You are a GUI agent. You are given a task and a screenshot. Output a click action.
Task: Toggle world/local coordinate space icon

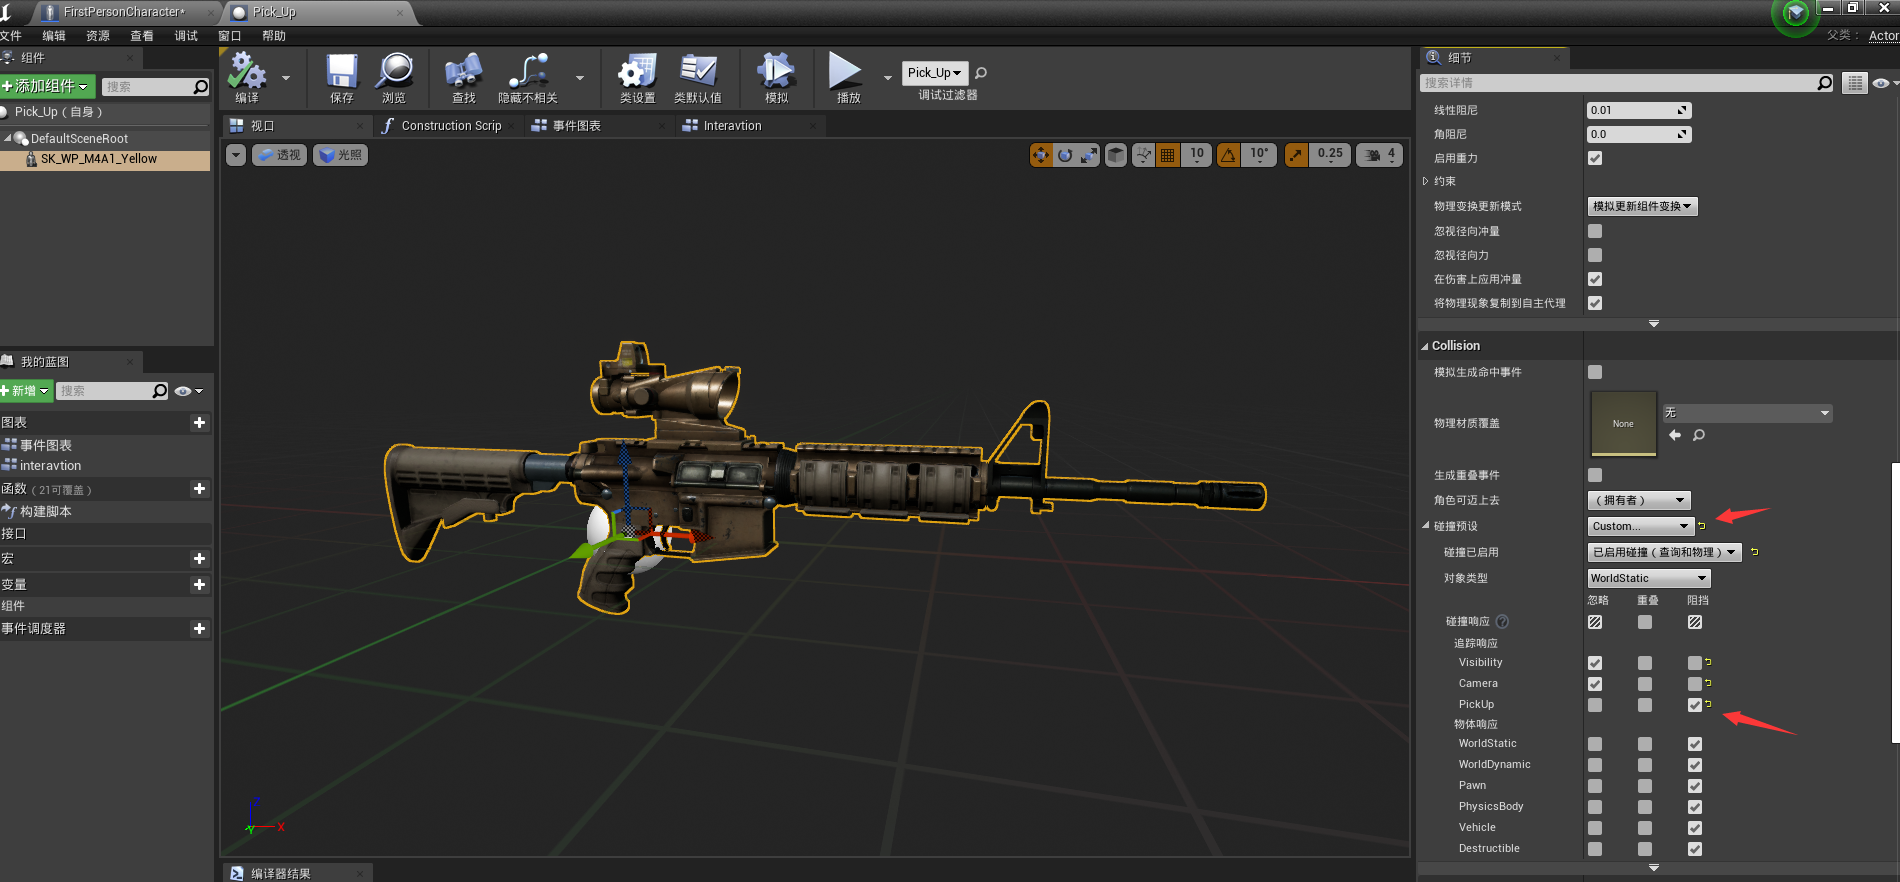click(1116, 155)
